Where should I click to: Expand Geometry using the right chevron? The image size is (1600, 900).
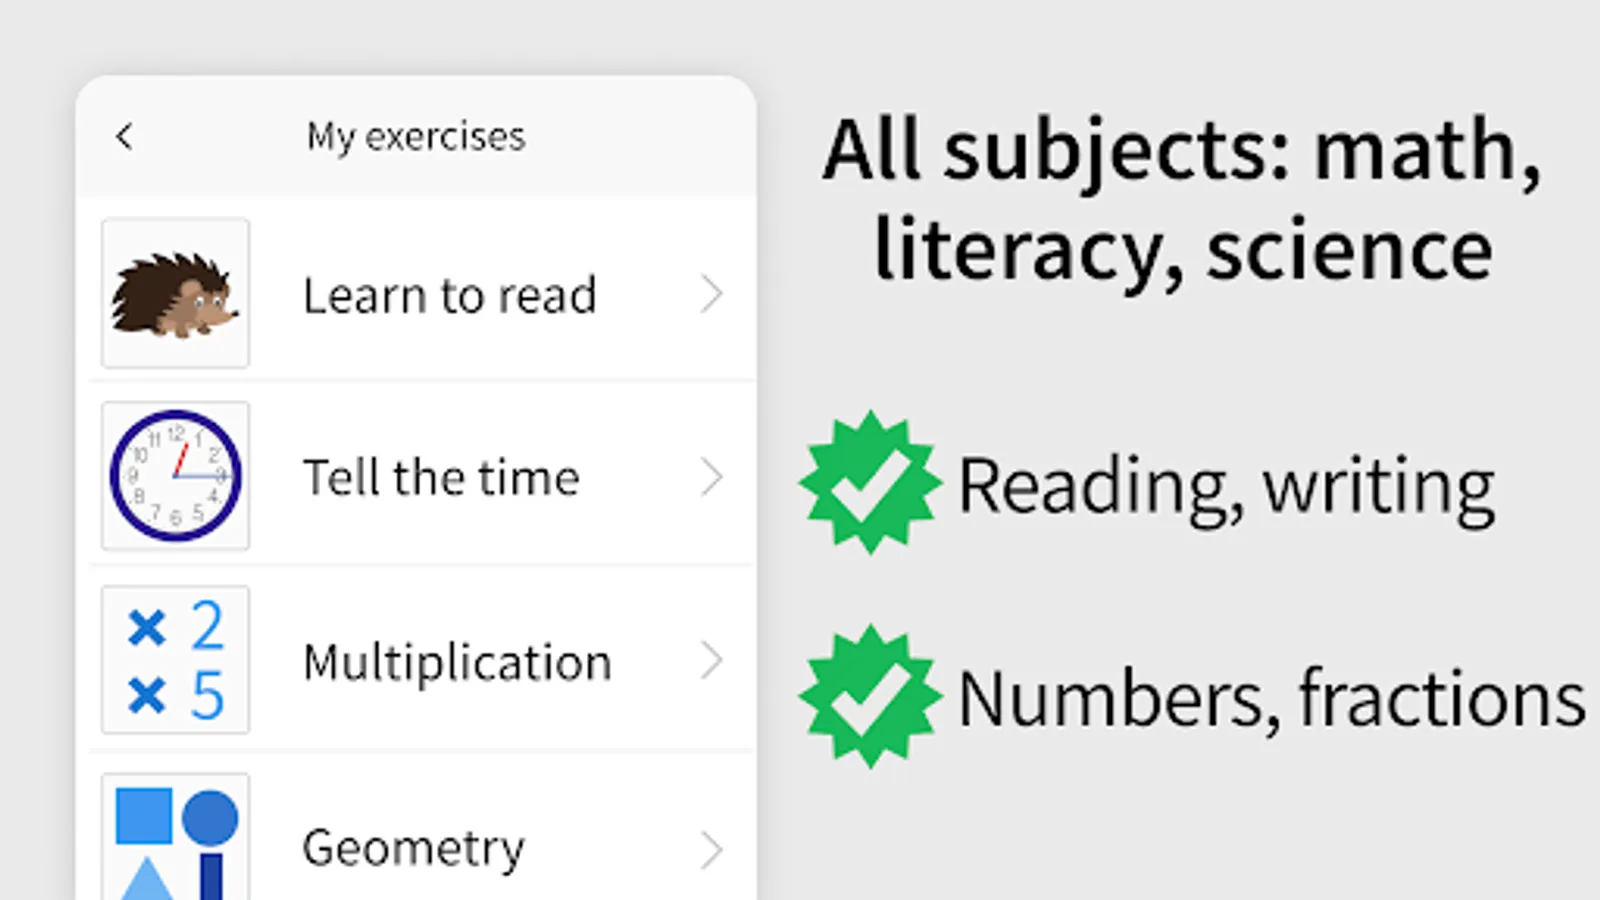tap(711, 849)
